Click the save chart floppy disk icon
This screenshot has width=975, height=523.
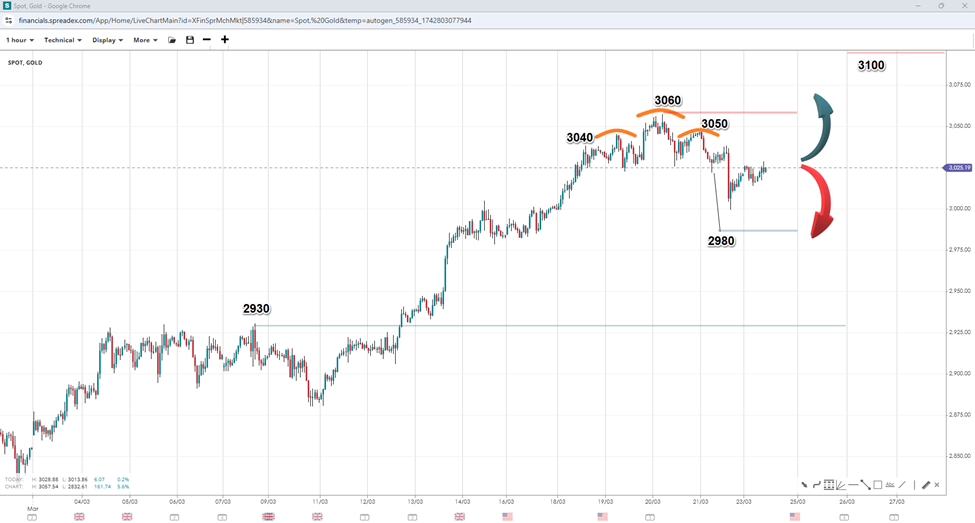pos(190,40)
